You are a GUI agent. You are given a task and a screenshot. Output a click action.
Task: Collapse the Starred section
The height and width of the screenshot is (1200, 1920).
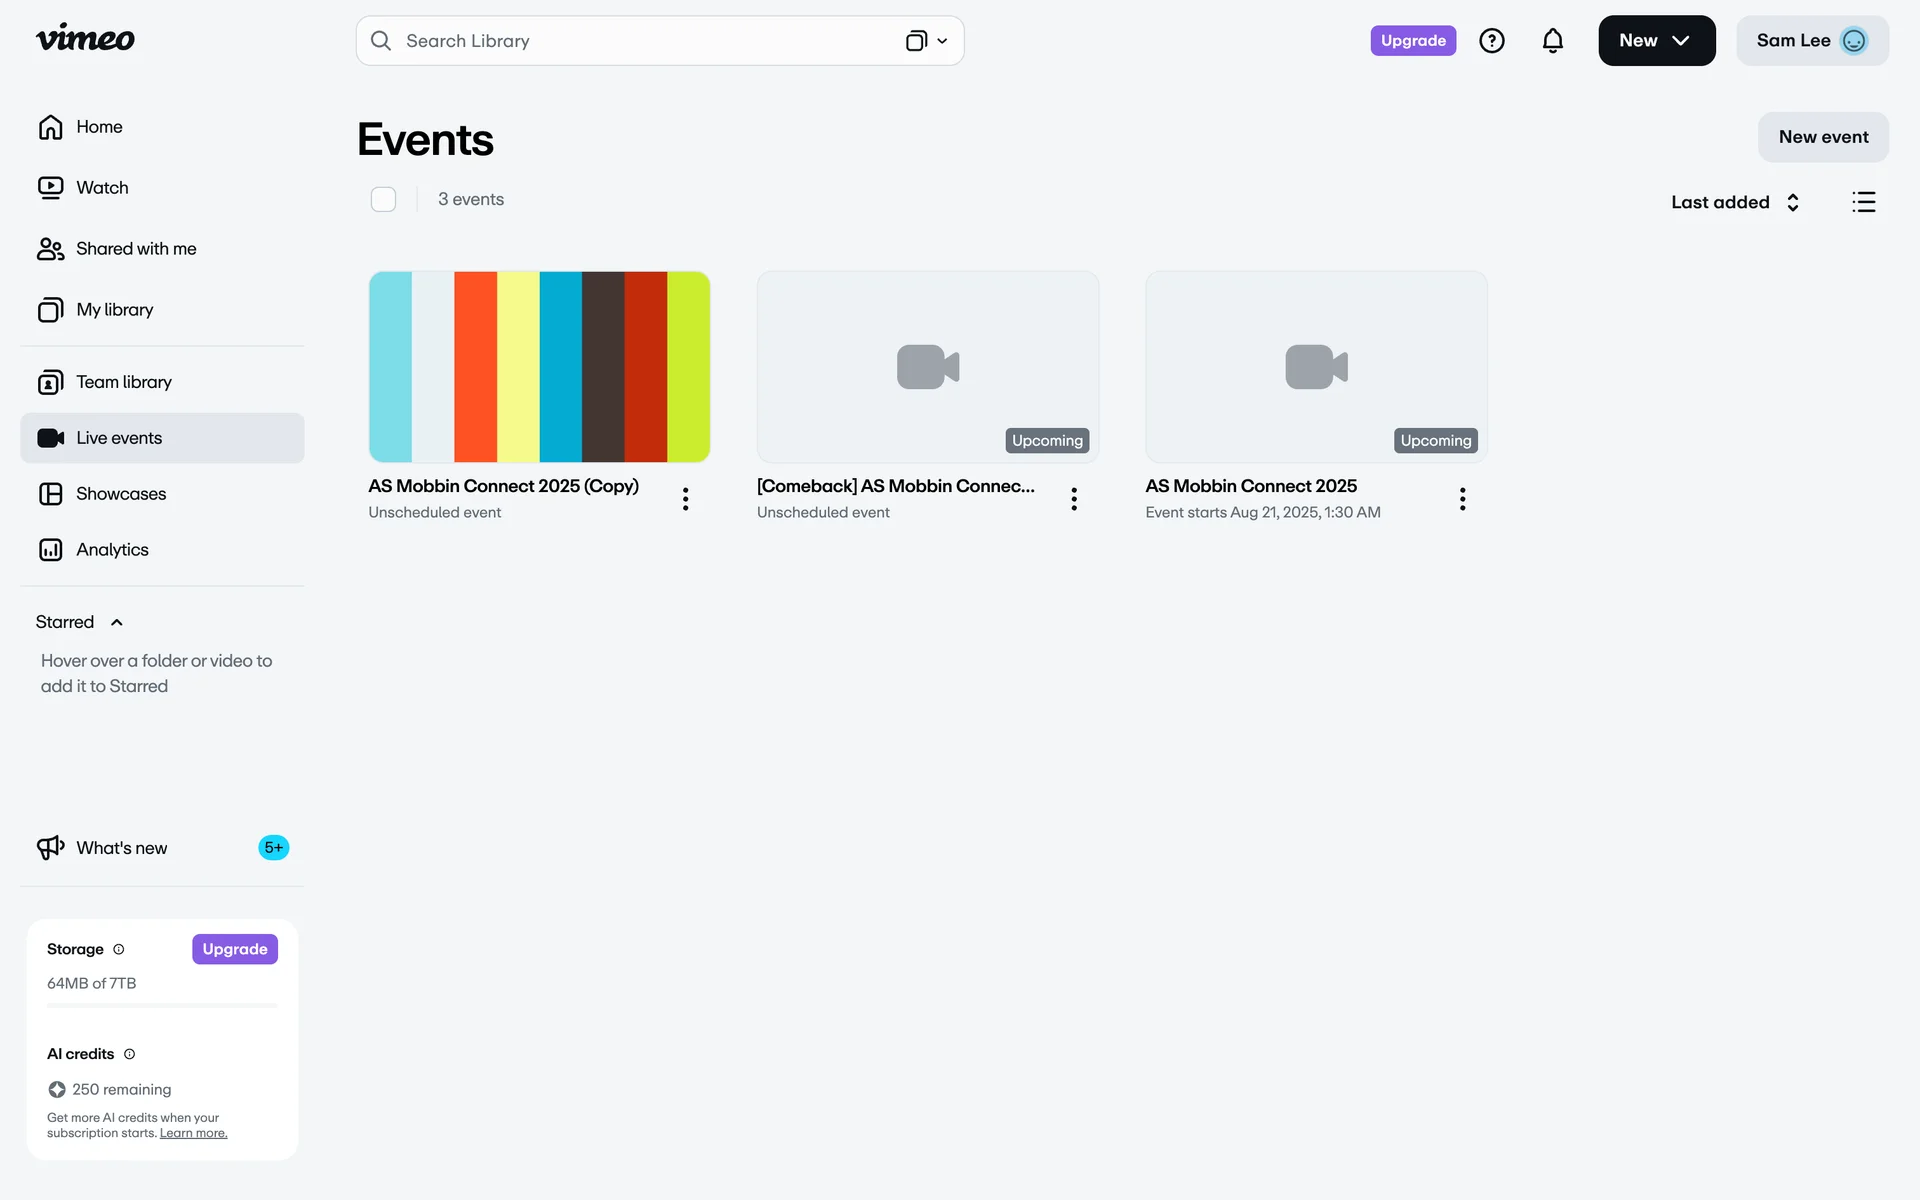click(116, 622)
